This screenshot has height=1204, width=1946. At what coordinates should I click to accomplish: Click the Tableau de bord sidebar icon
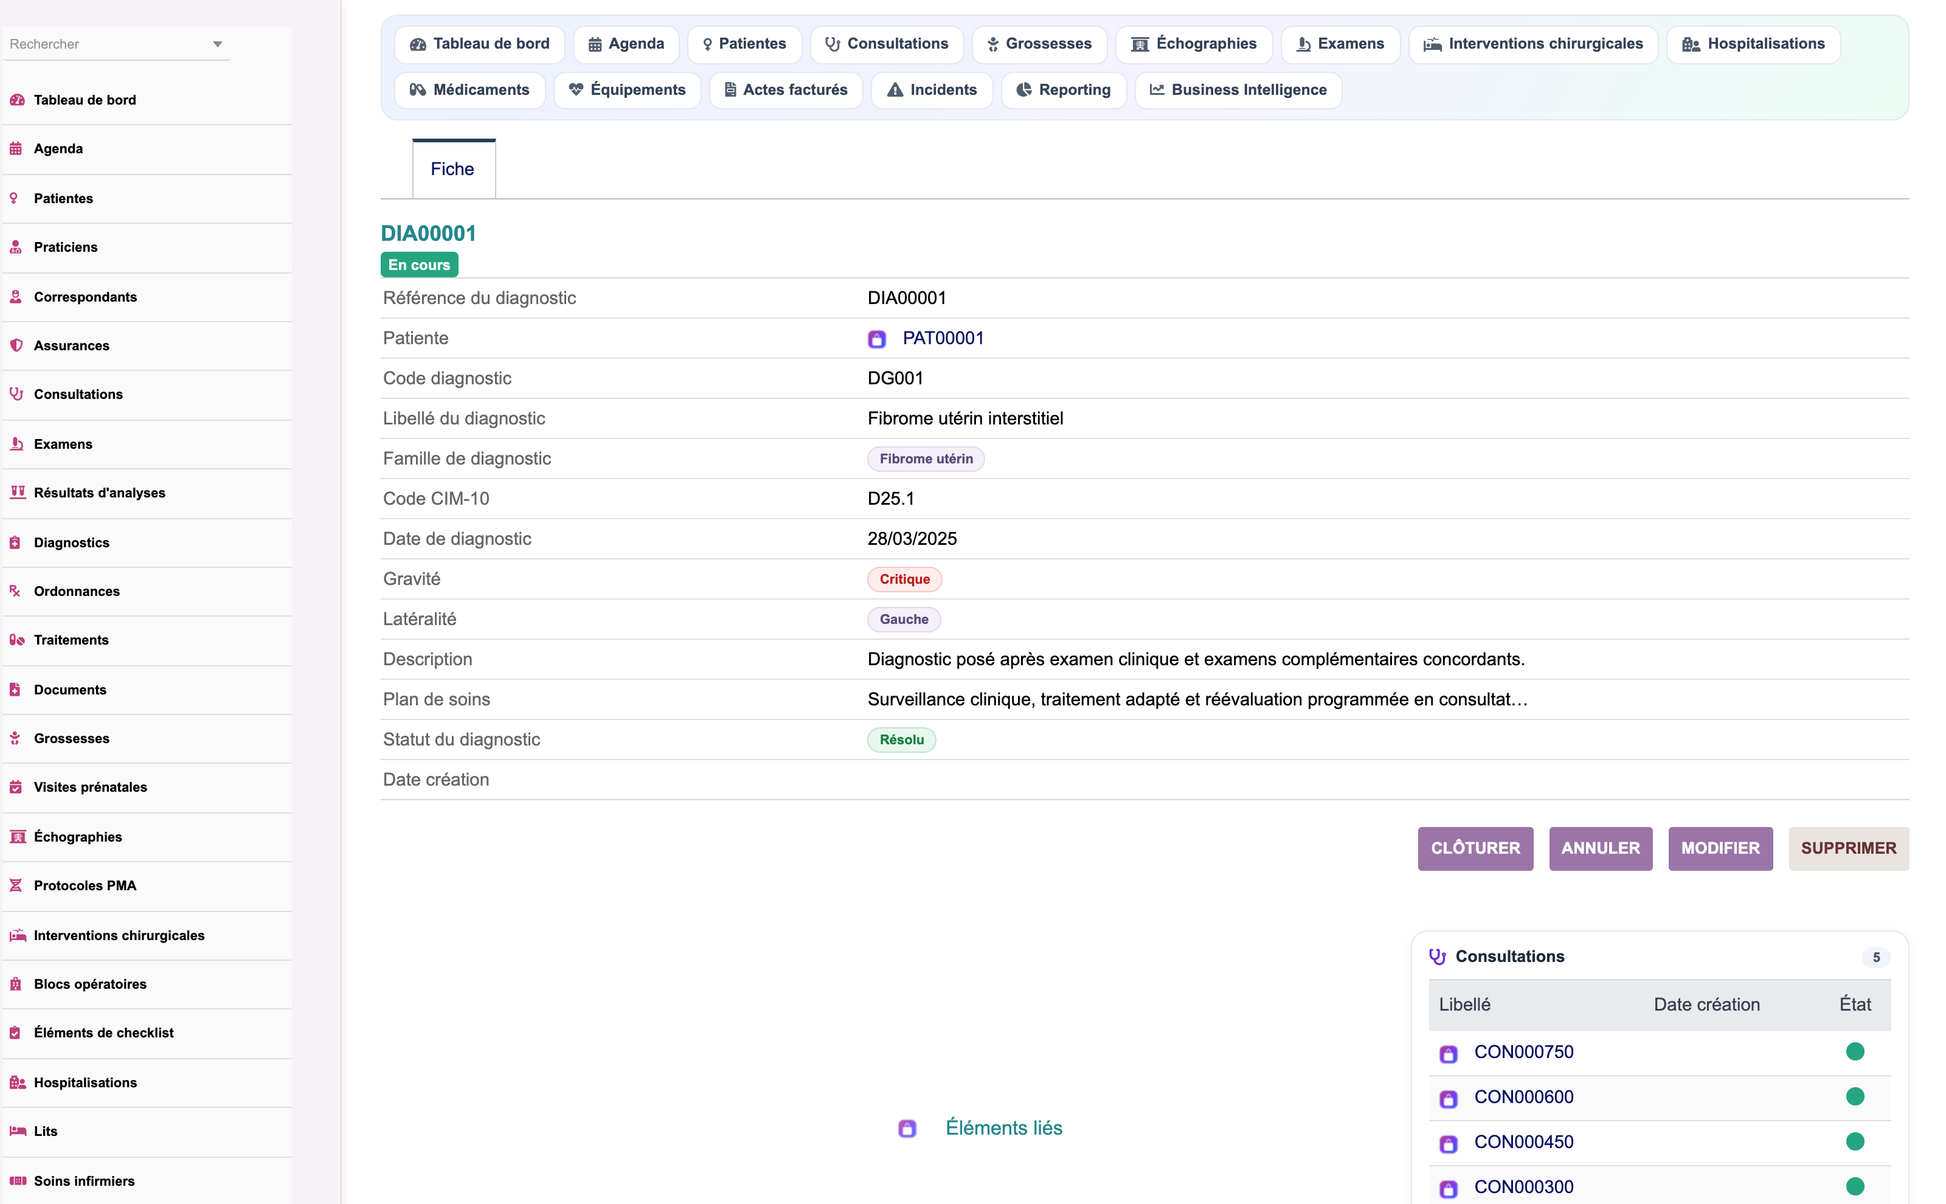(17, 100)
